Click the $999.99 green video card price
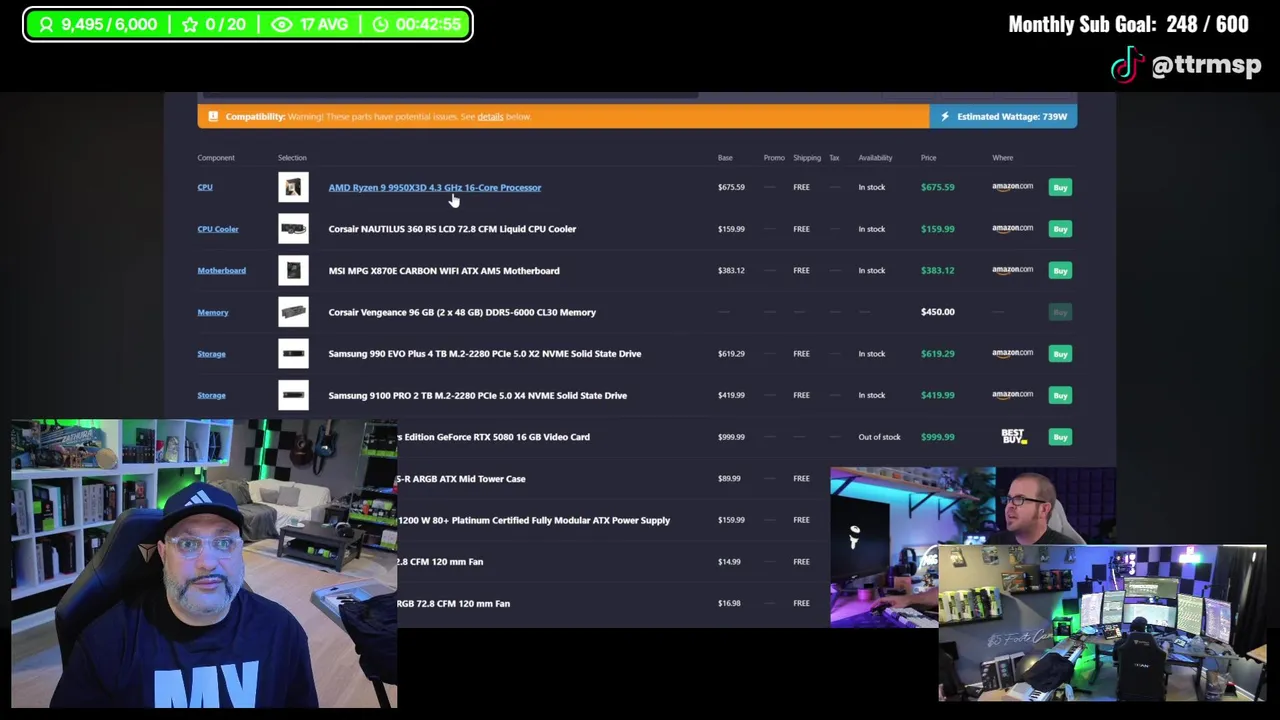Screen dimensions: 1280x720 (937, 437)
